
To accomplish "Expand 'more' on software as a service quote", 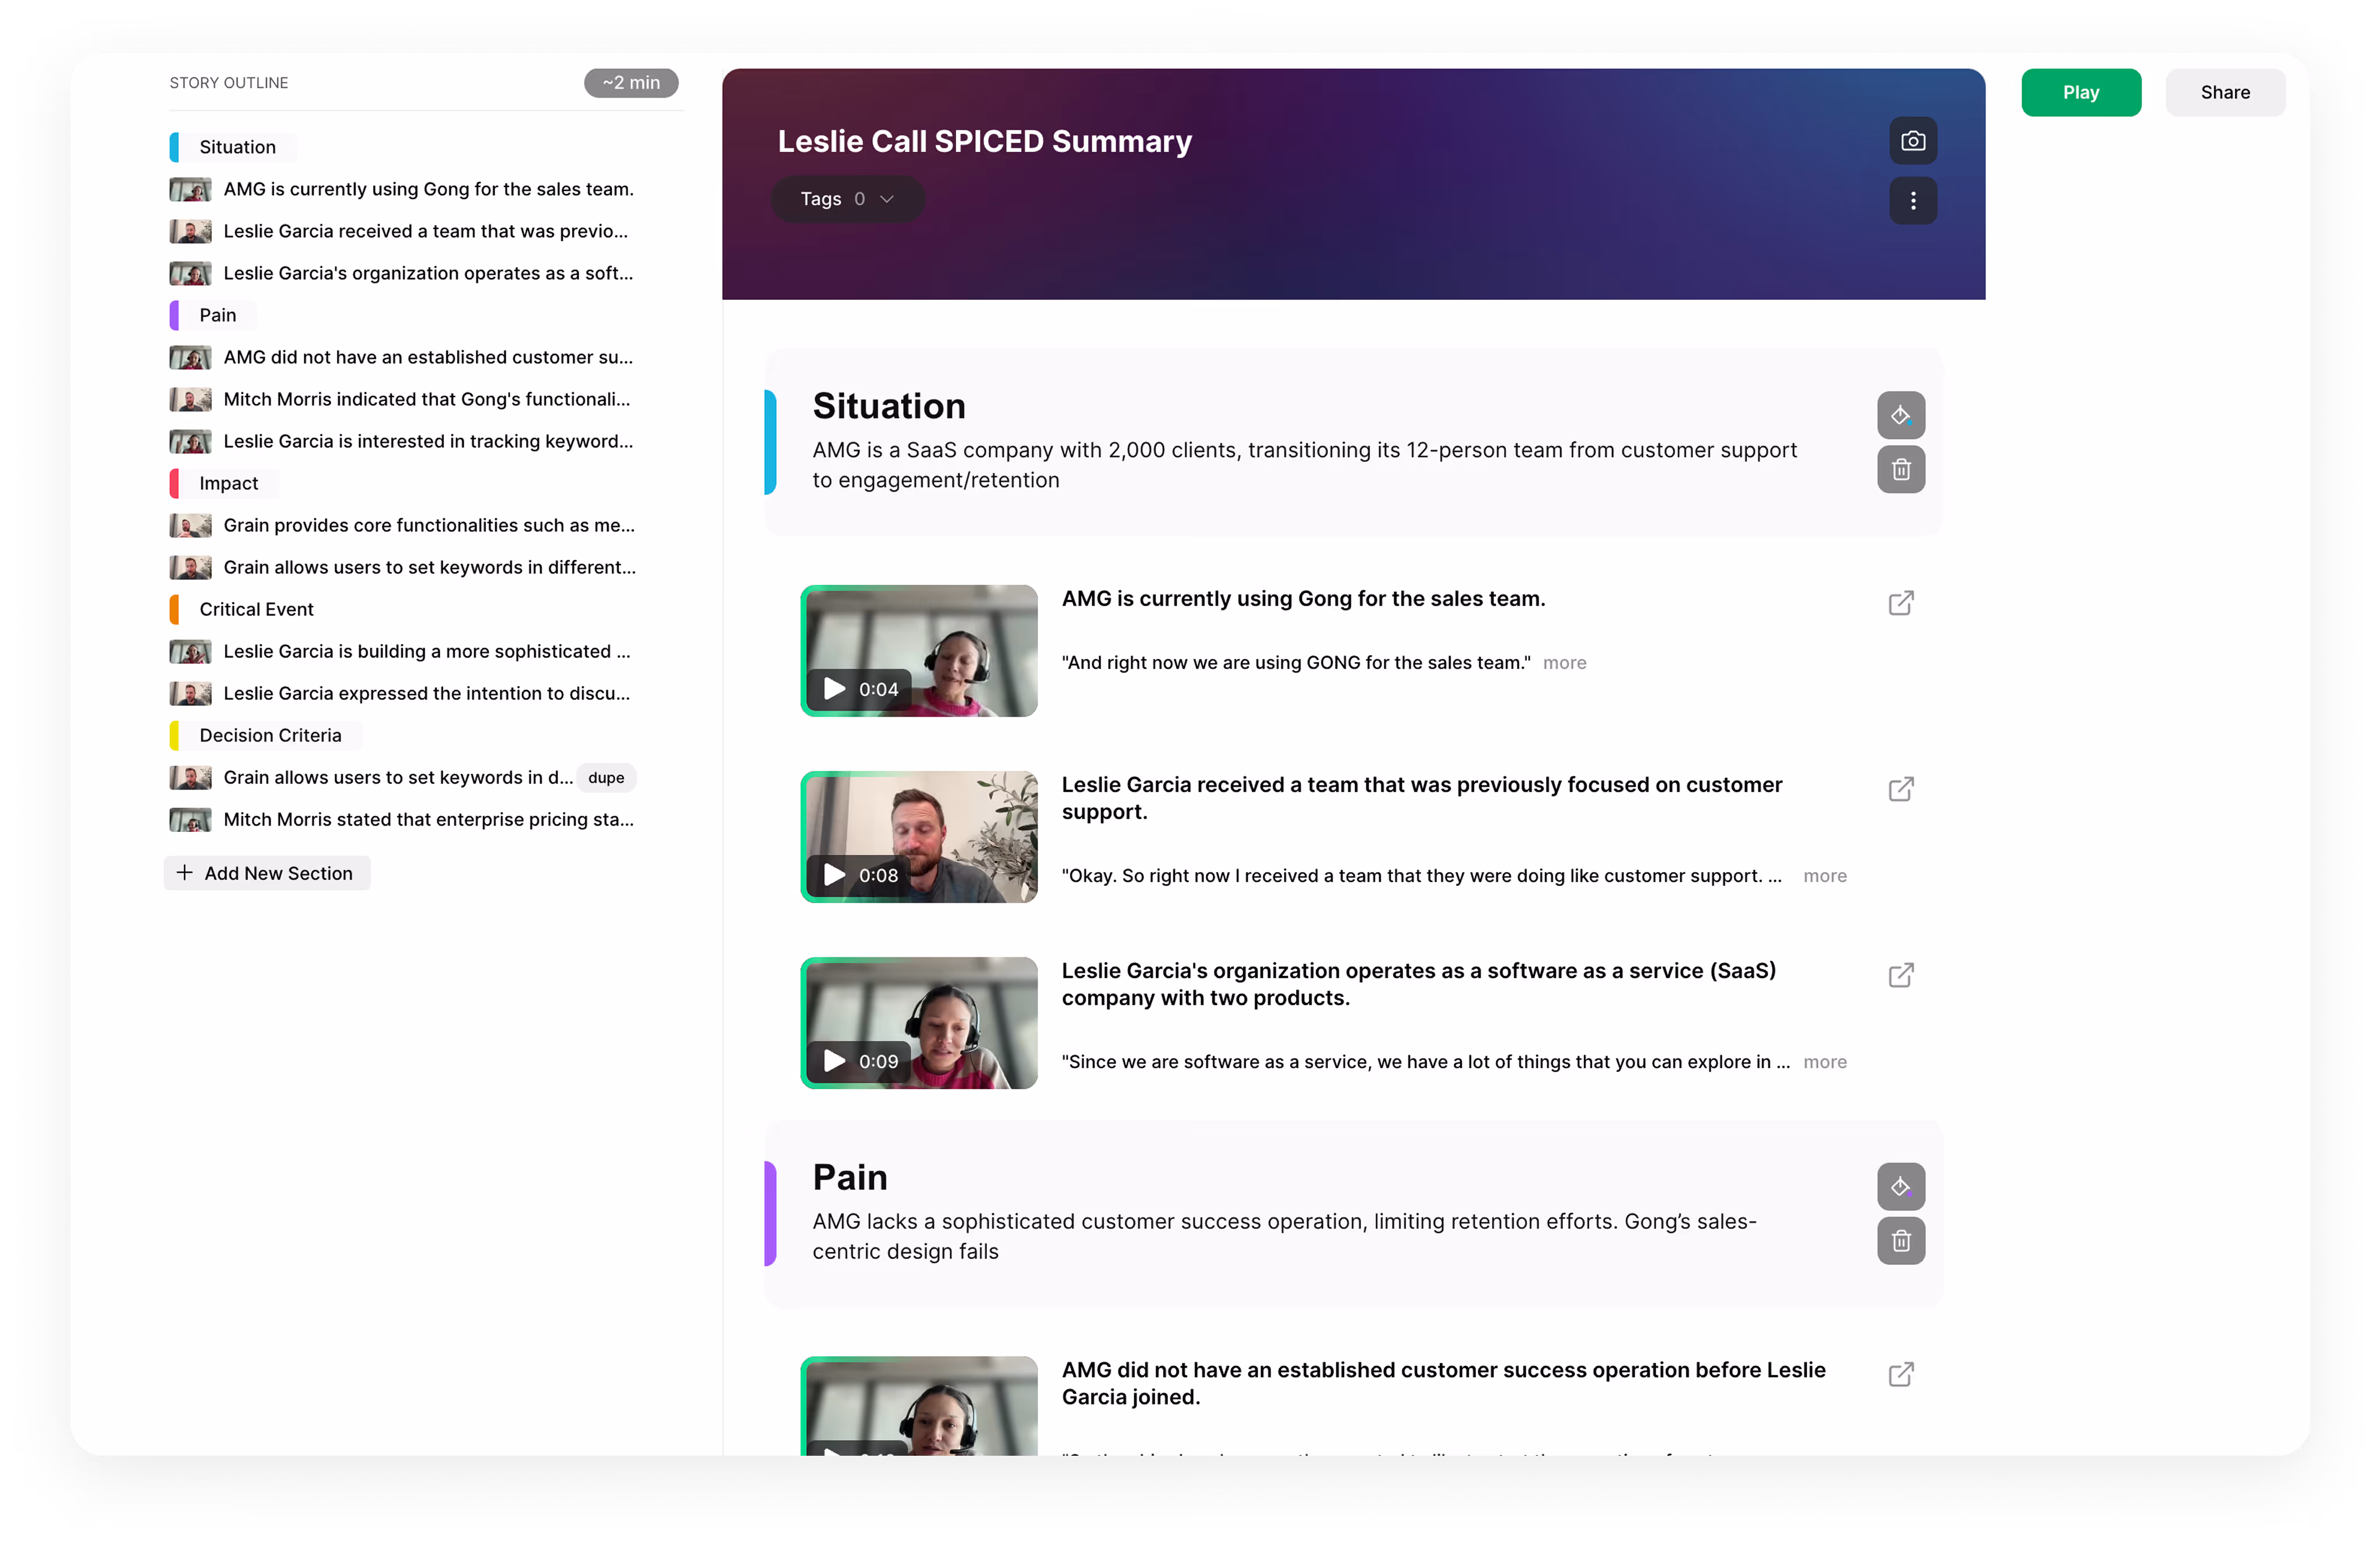I will pos(1824,1061).
